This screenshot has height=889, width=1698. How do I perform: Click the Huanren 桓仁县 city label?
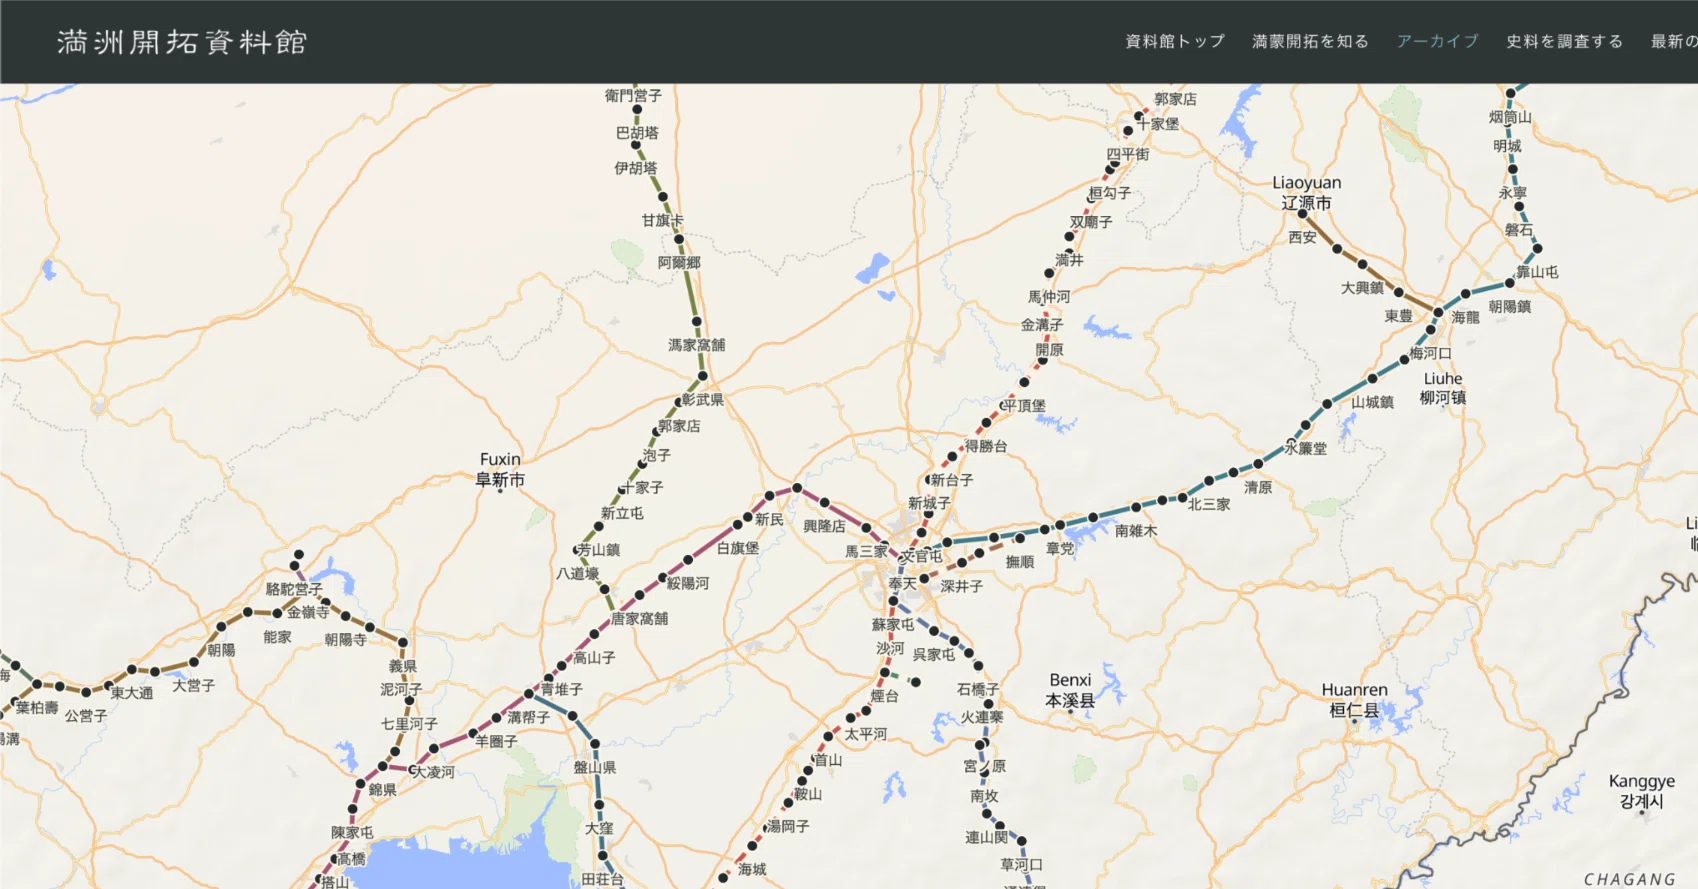click(1355, 700)
